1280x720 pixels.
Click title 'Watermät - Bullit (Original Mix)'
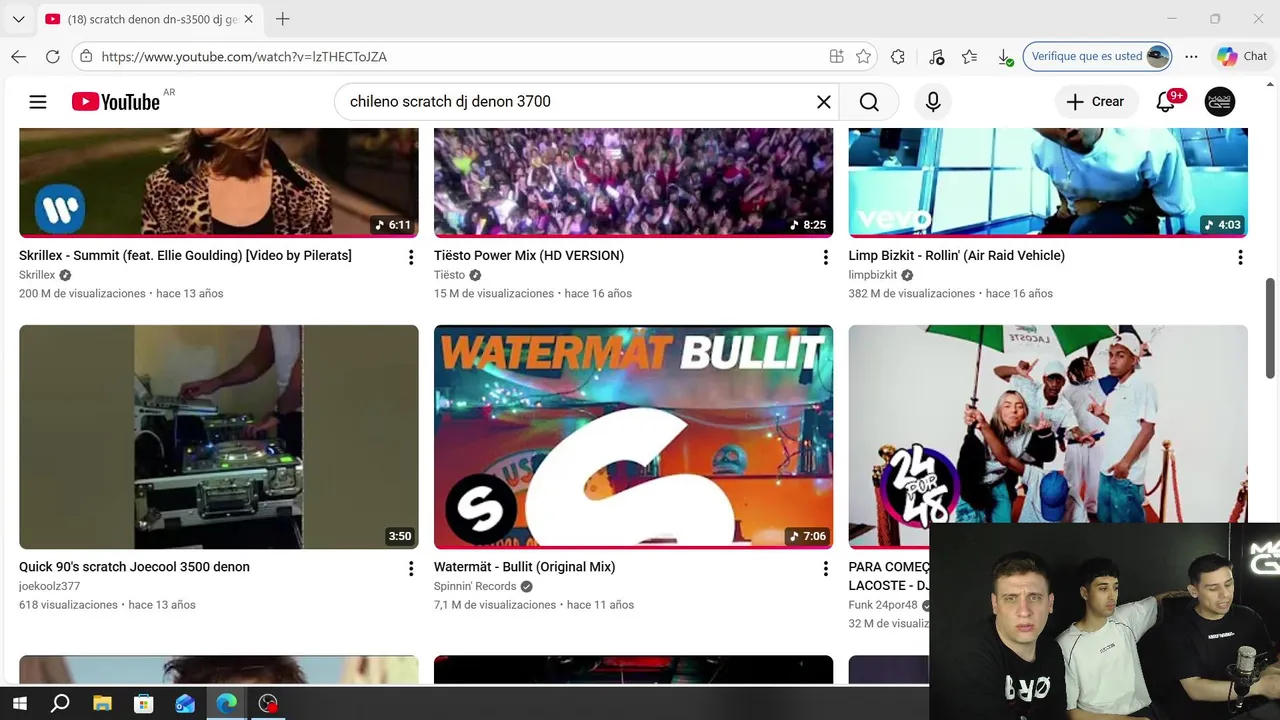tap(524, 567)
